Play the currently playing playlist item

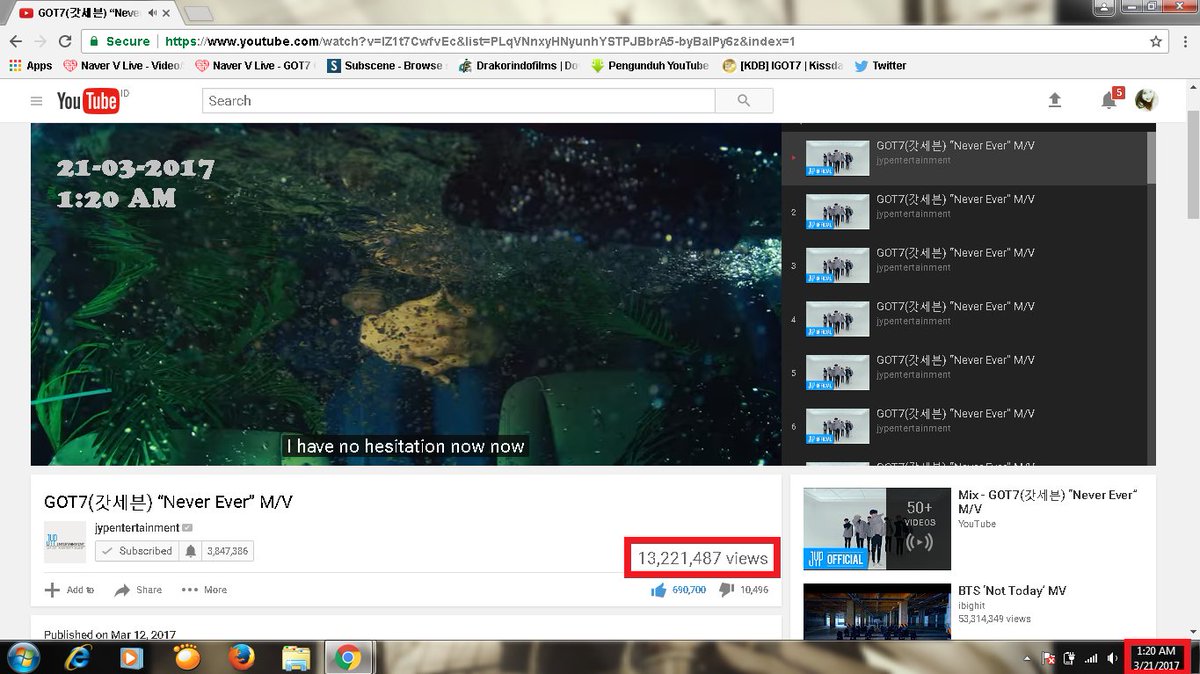(x=965, y=158)
